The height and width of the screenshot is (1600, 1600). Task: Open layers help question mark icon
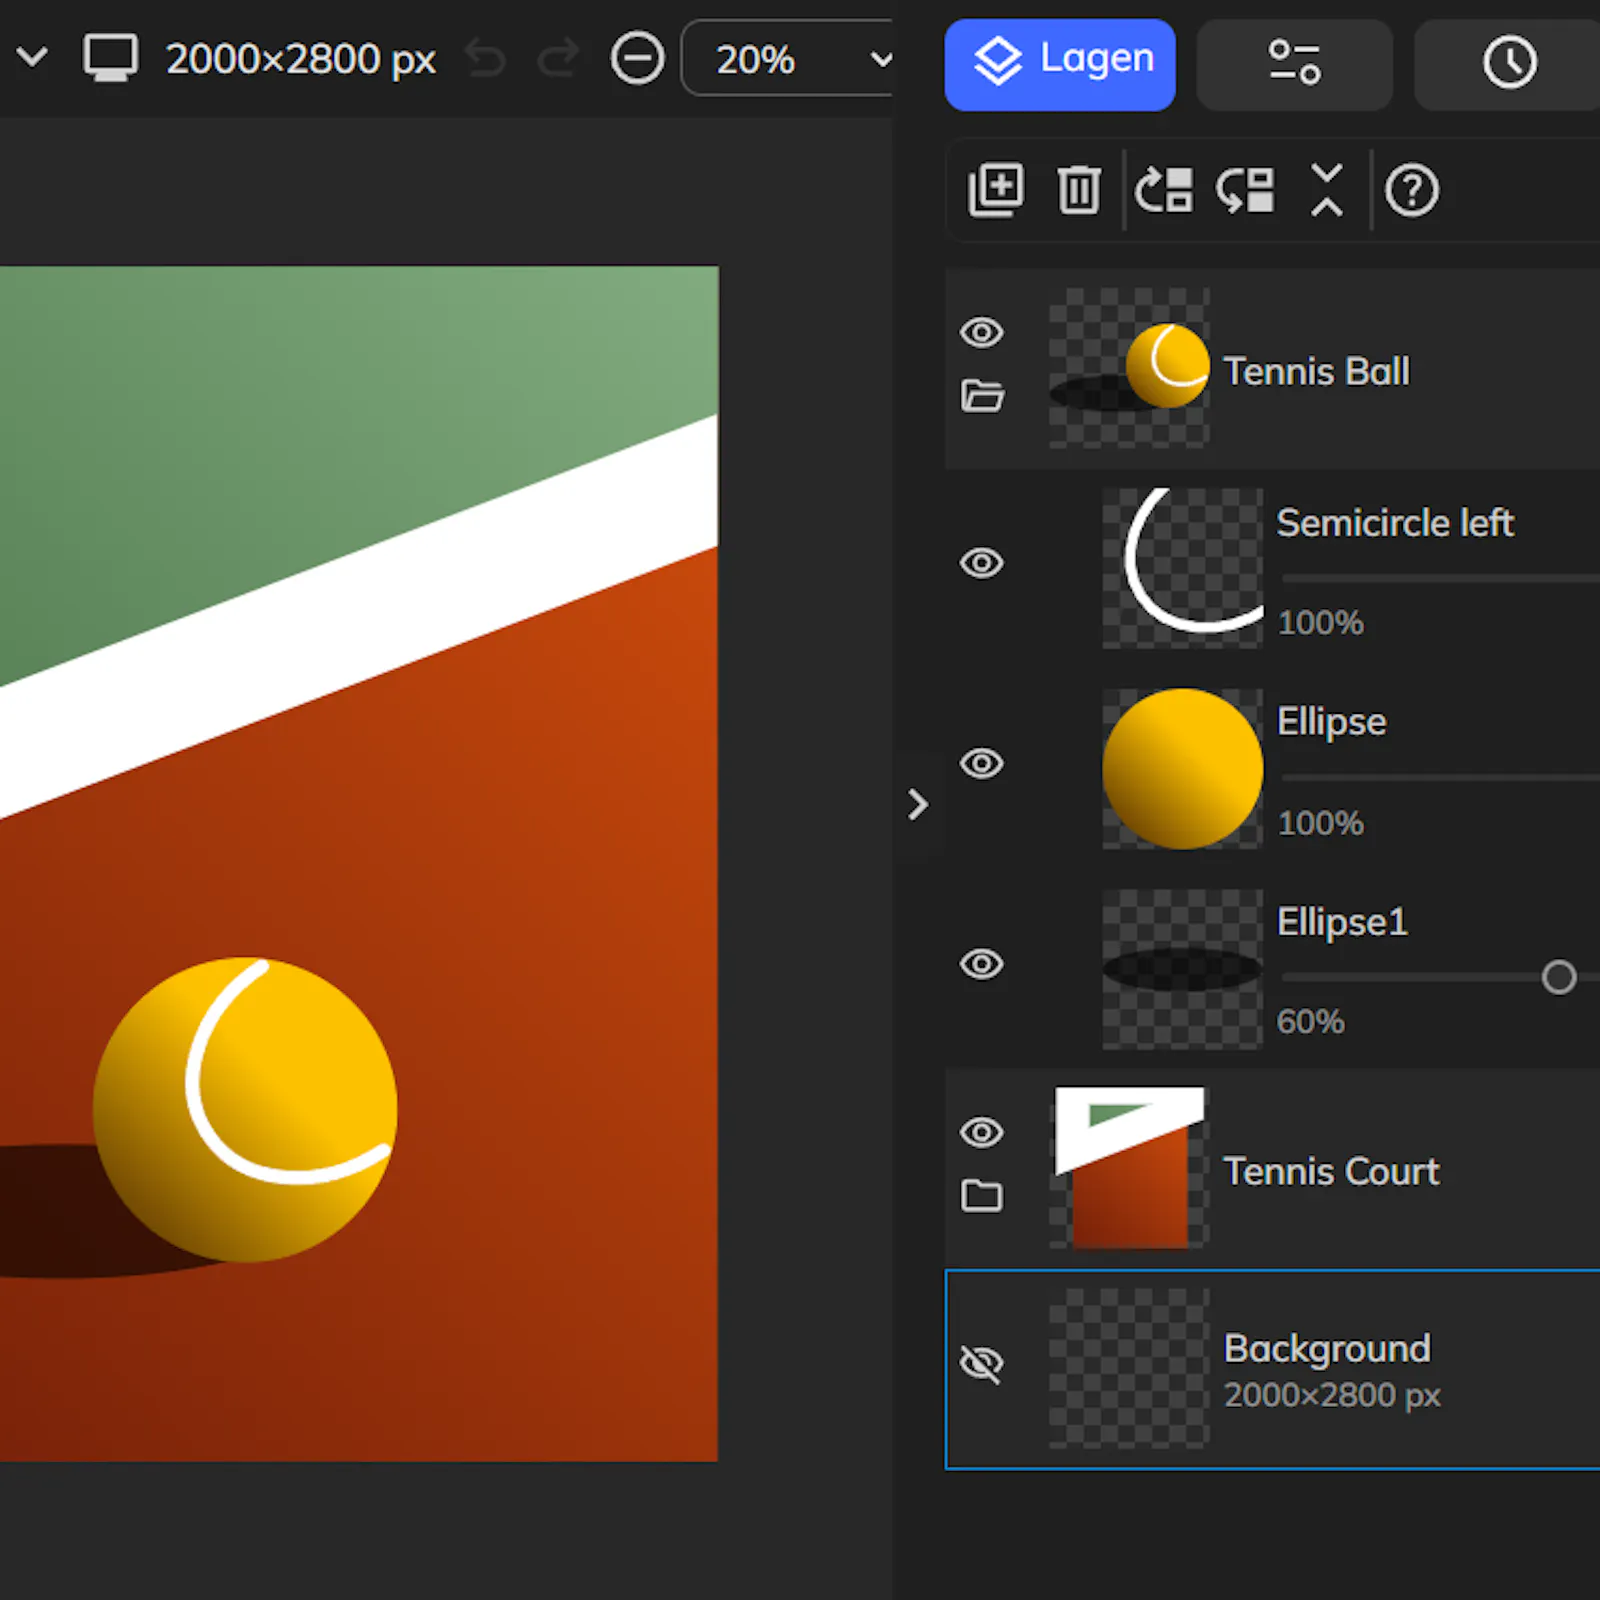(x=1411, y=189)
